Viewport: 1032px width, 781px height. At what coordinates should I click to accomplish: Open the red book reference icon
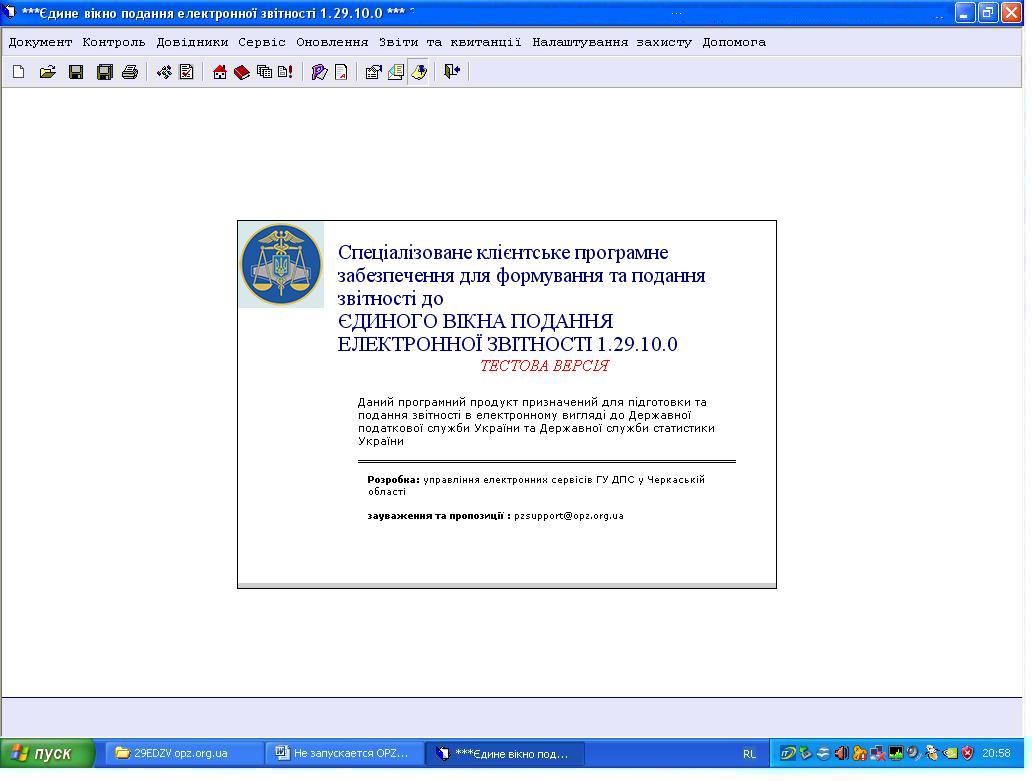242,72
